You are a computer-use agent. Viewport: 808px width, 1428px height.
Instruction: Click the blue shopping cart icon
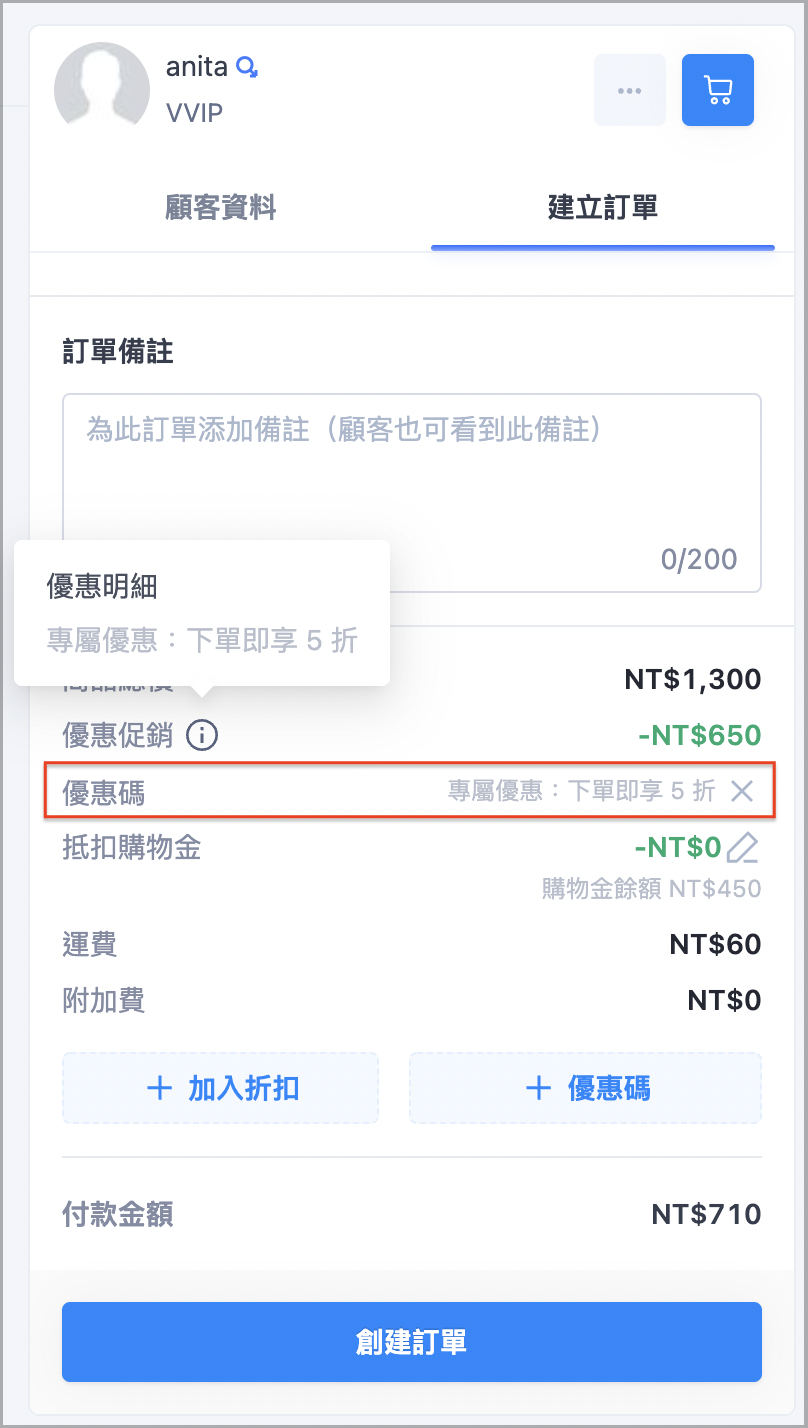718,90
